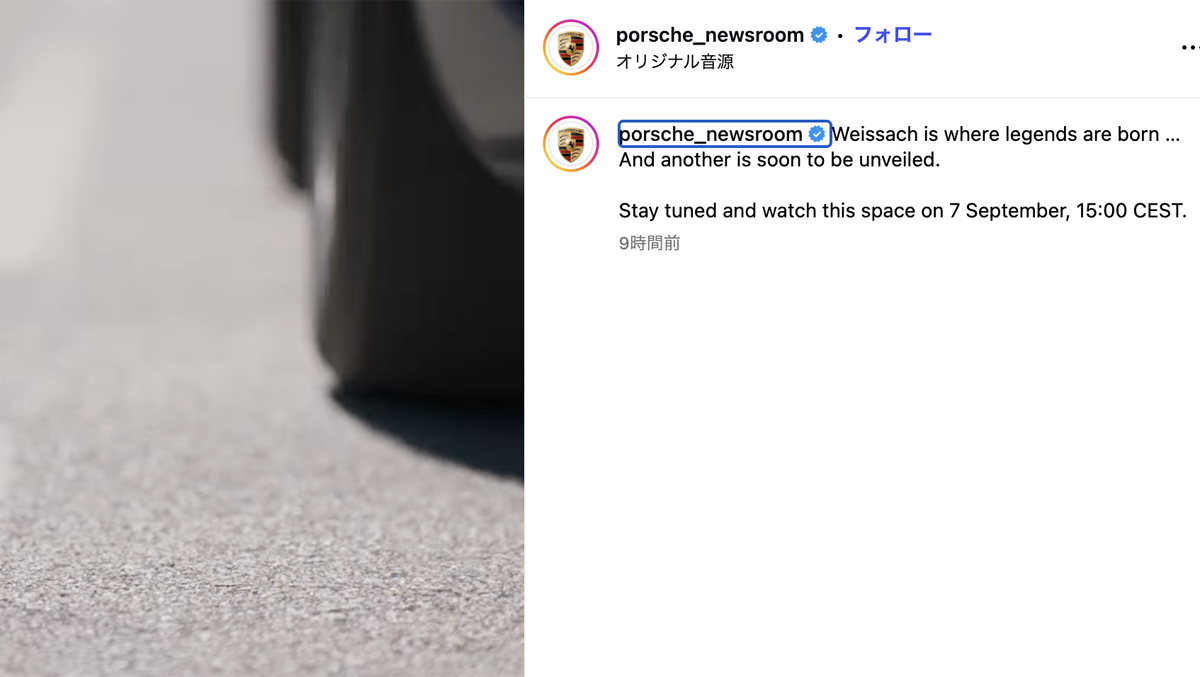Click the empty comments area below the caption
This screenshot has width=1200, height=677.
tap(862, 460)
